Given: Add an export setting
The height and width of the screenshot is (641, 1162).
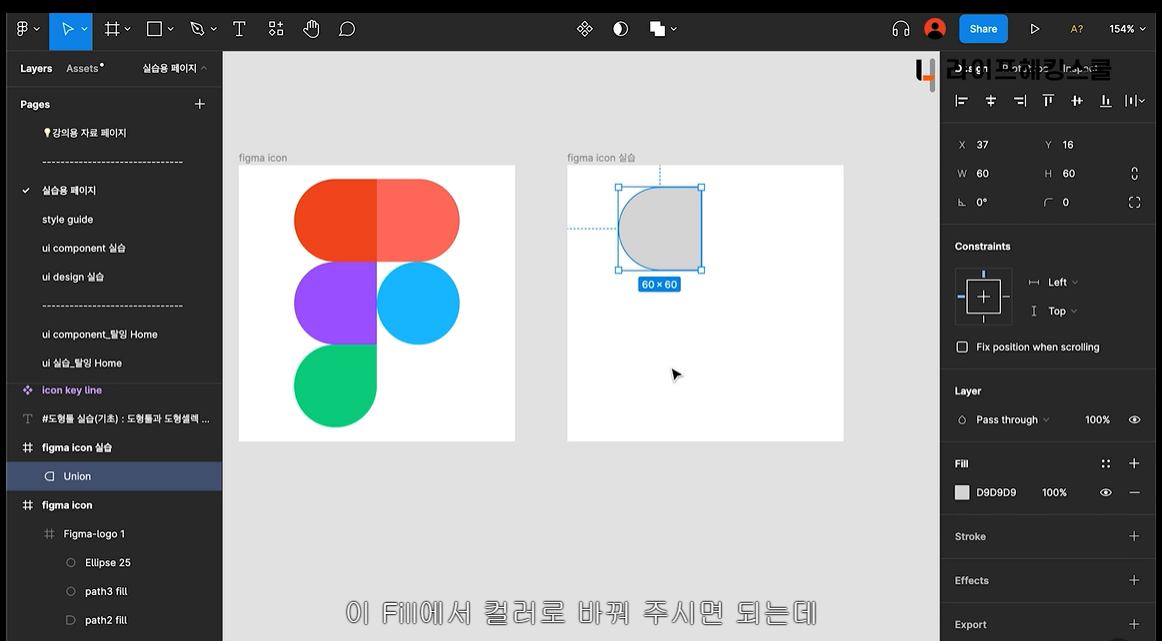Looking at the screenshot, I should [1134, 624].
